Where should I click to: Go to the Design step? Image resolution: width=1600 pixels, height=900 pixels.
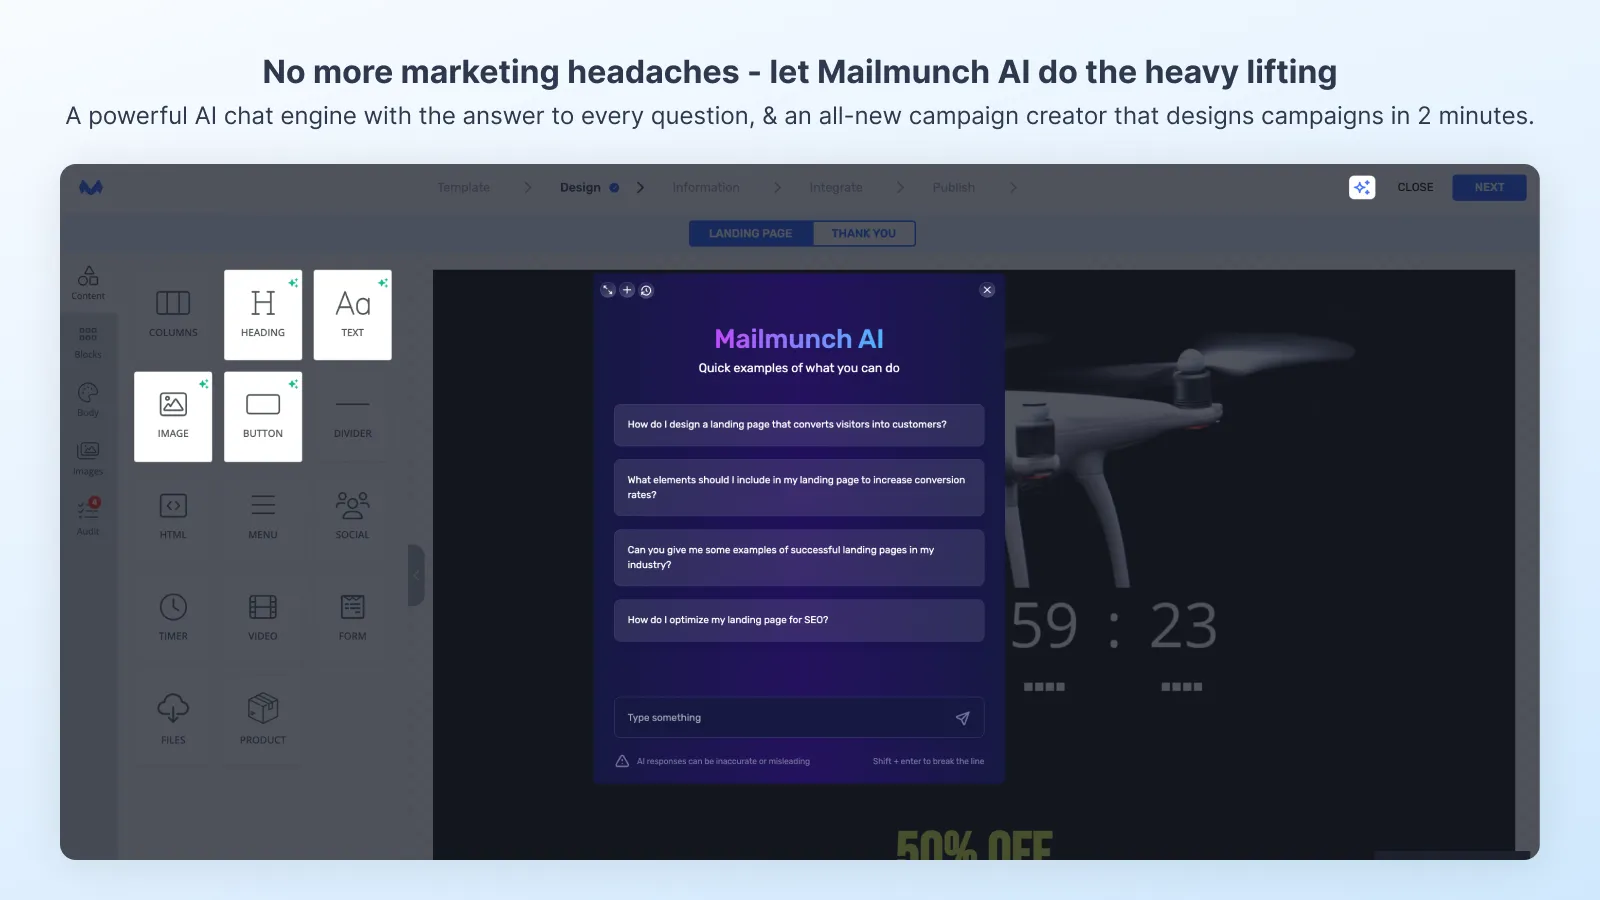coord(580,187)
